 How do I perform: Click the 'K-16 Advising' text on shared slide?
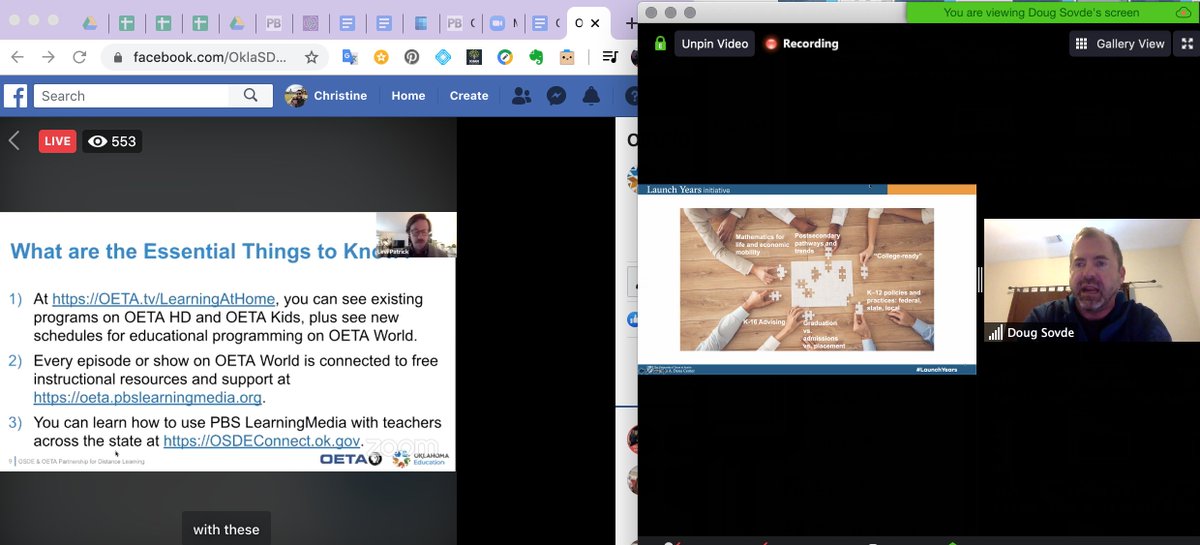(x=765, y=320)
